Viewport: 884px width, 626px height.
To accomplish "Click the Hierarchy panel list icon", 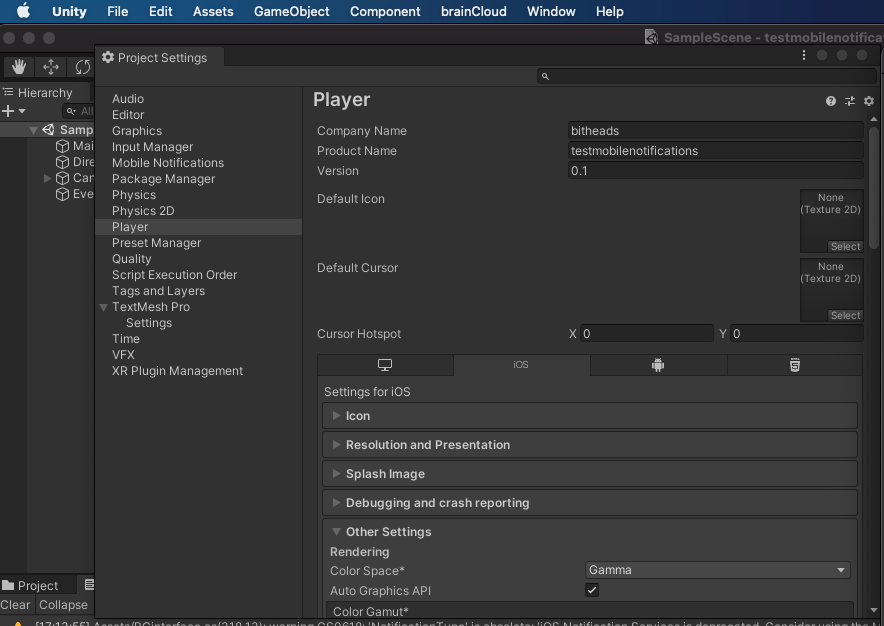I will pos(8,92).
